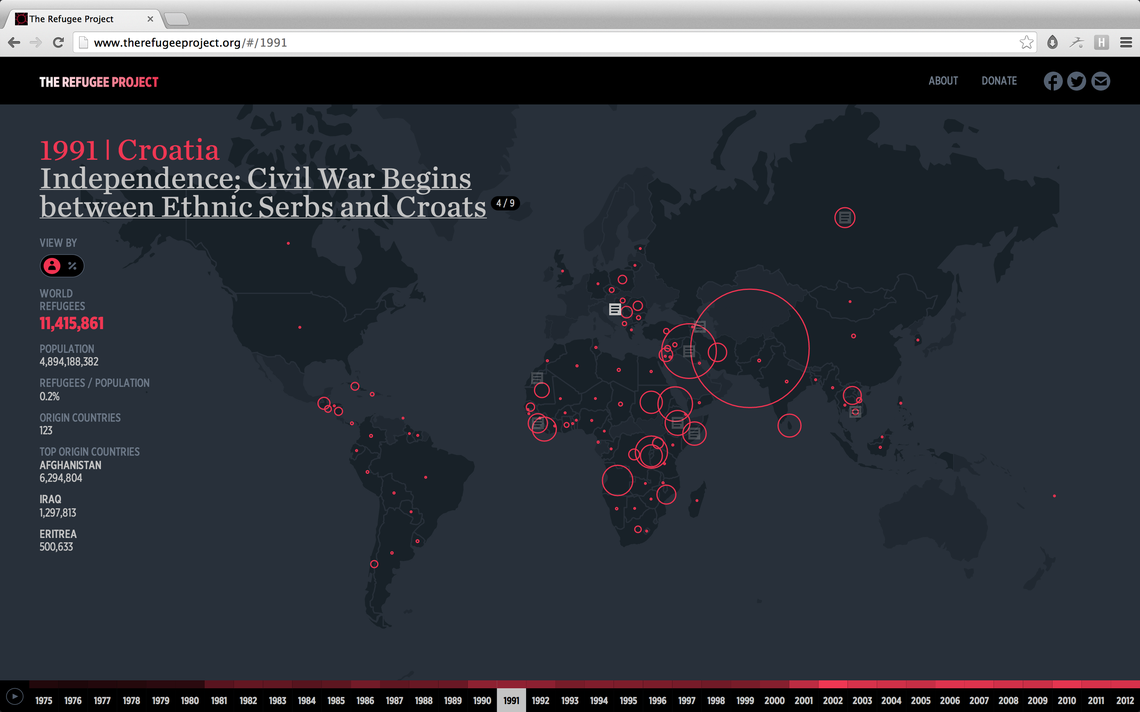Open the ABOUT menu item
The image size is (1140, 712).
pyautogui.click(x=943, y=81)
